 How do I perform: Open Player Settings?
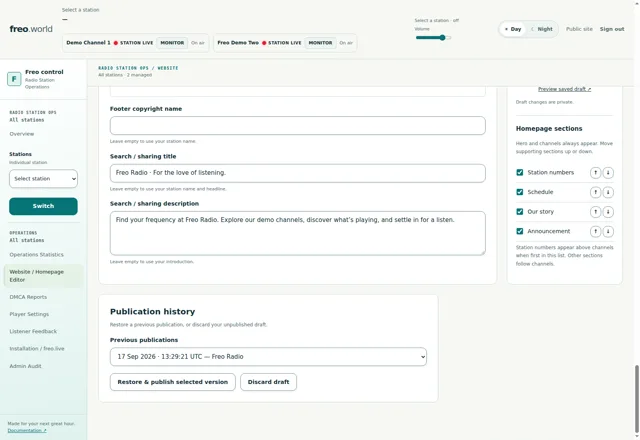(x=29, y=314)
